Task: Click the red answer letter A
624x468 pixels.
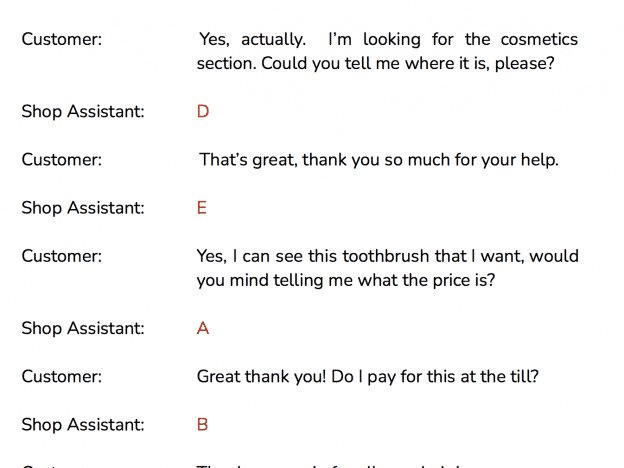Action: [x=203, y=328]
